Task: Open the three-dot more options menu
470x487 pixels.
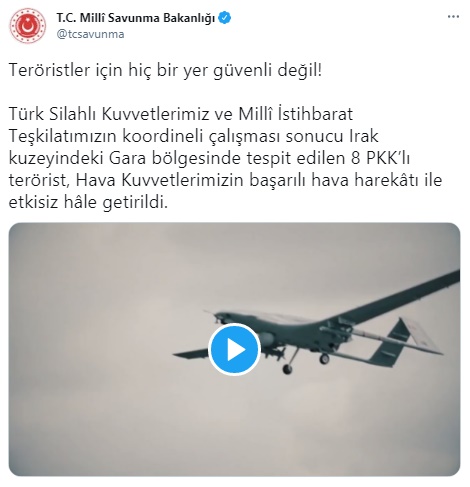Action: (x=453, y=17)
